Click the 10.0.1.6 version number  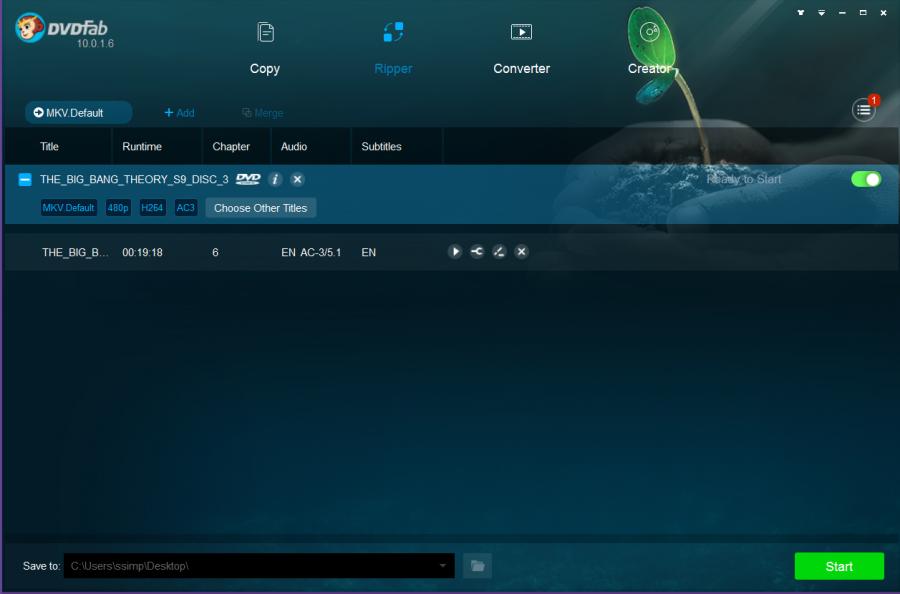pyautogui.click(x=95, y=44)
